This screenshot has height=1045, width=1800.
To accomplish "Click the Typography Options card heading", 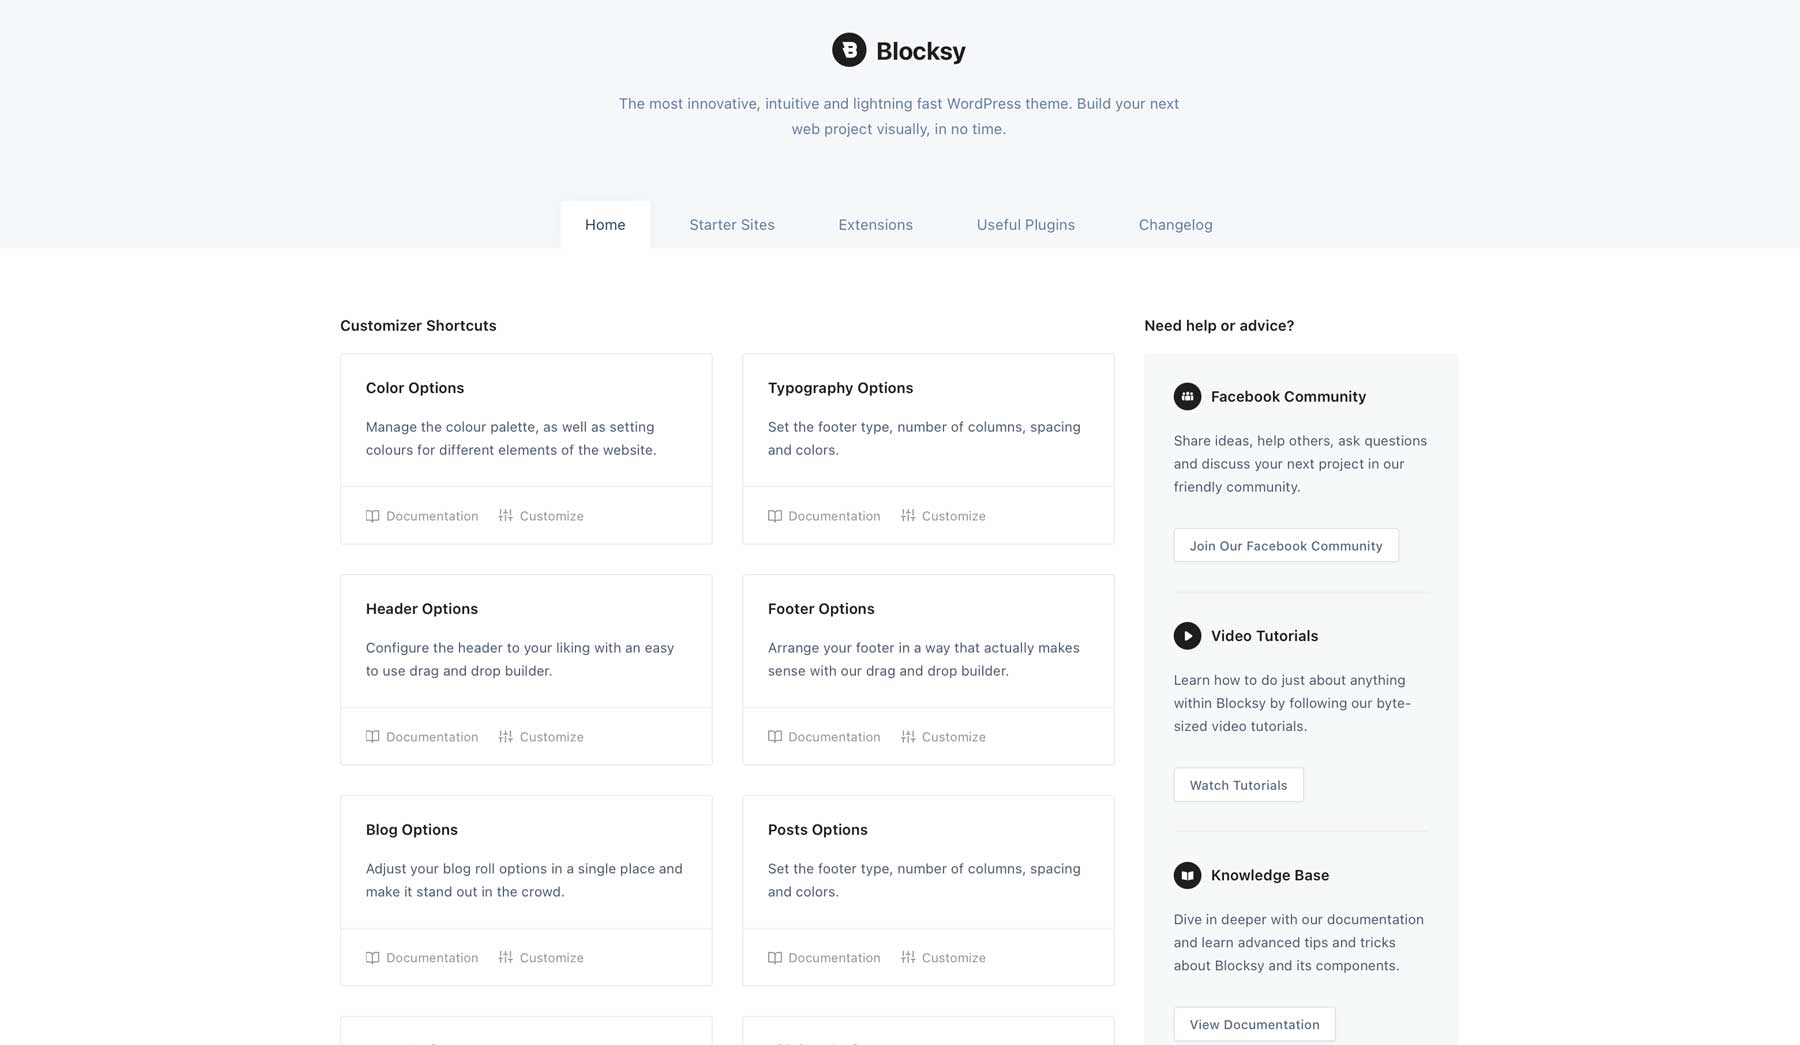I will point(840,388).
